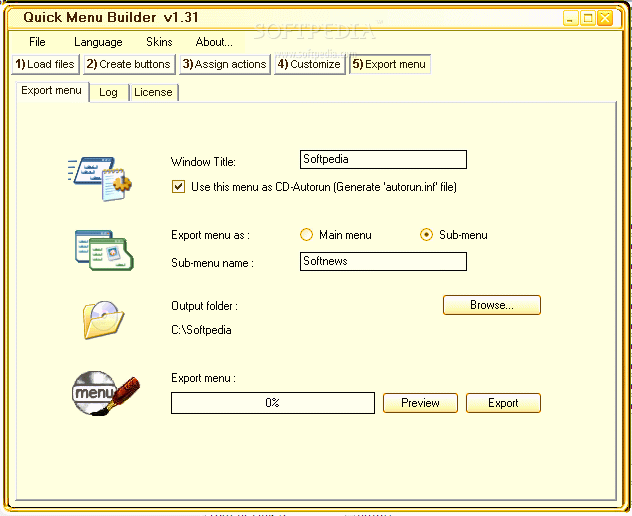Click the 'Output folder :' label
The width and height of the screenshot is (632, 516).
tap(204, 306)
